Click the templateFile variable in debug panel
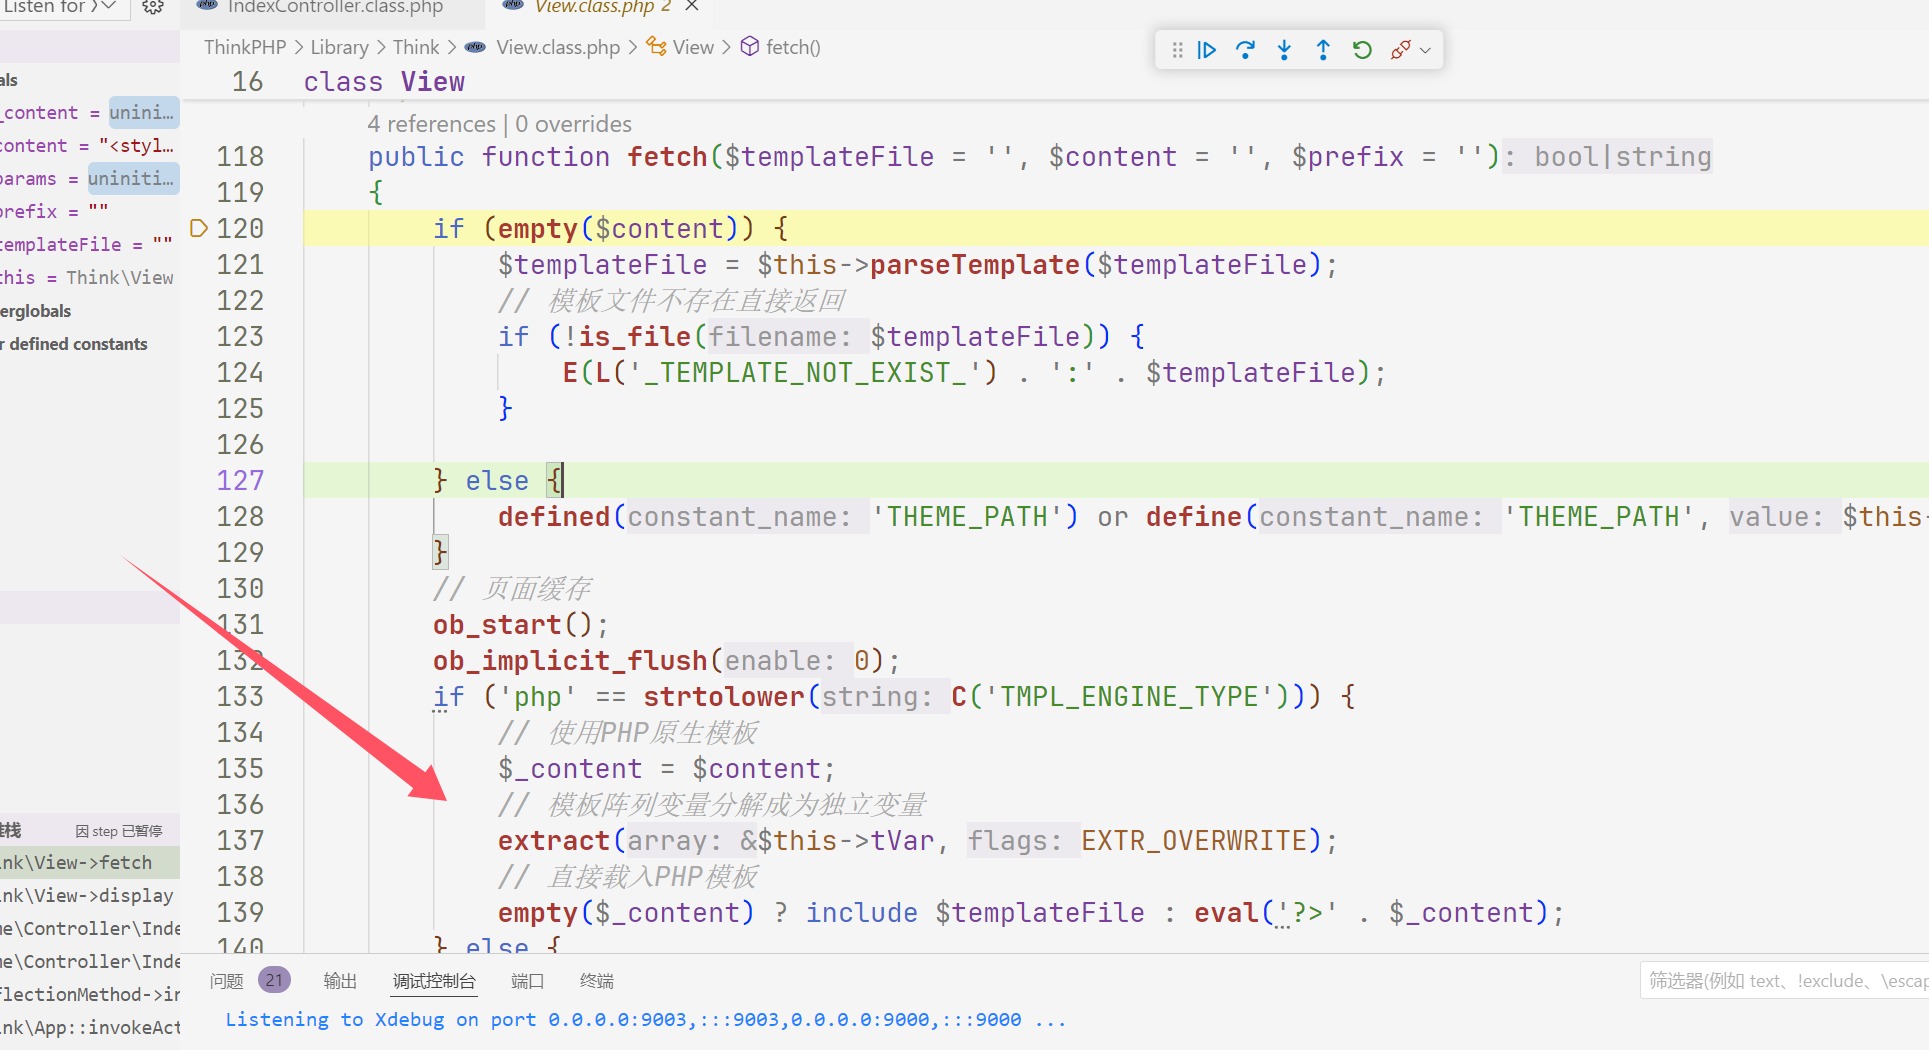This screenshot has width=1929, height=1050. (x=90, y=244)
